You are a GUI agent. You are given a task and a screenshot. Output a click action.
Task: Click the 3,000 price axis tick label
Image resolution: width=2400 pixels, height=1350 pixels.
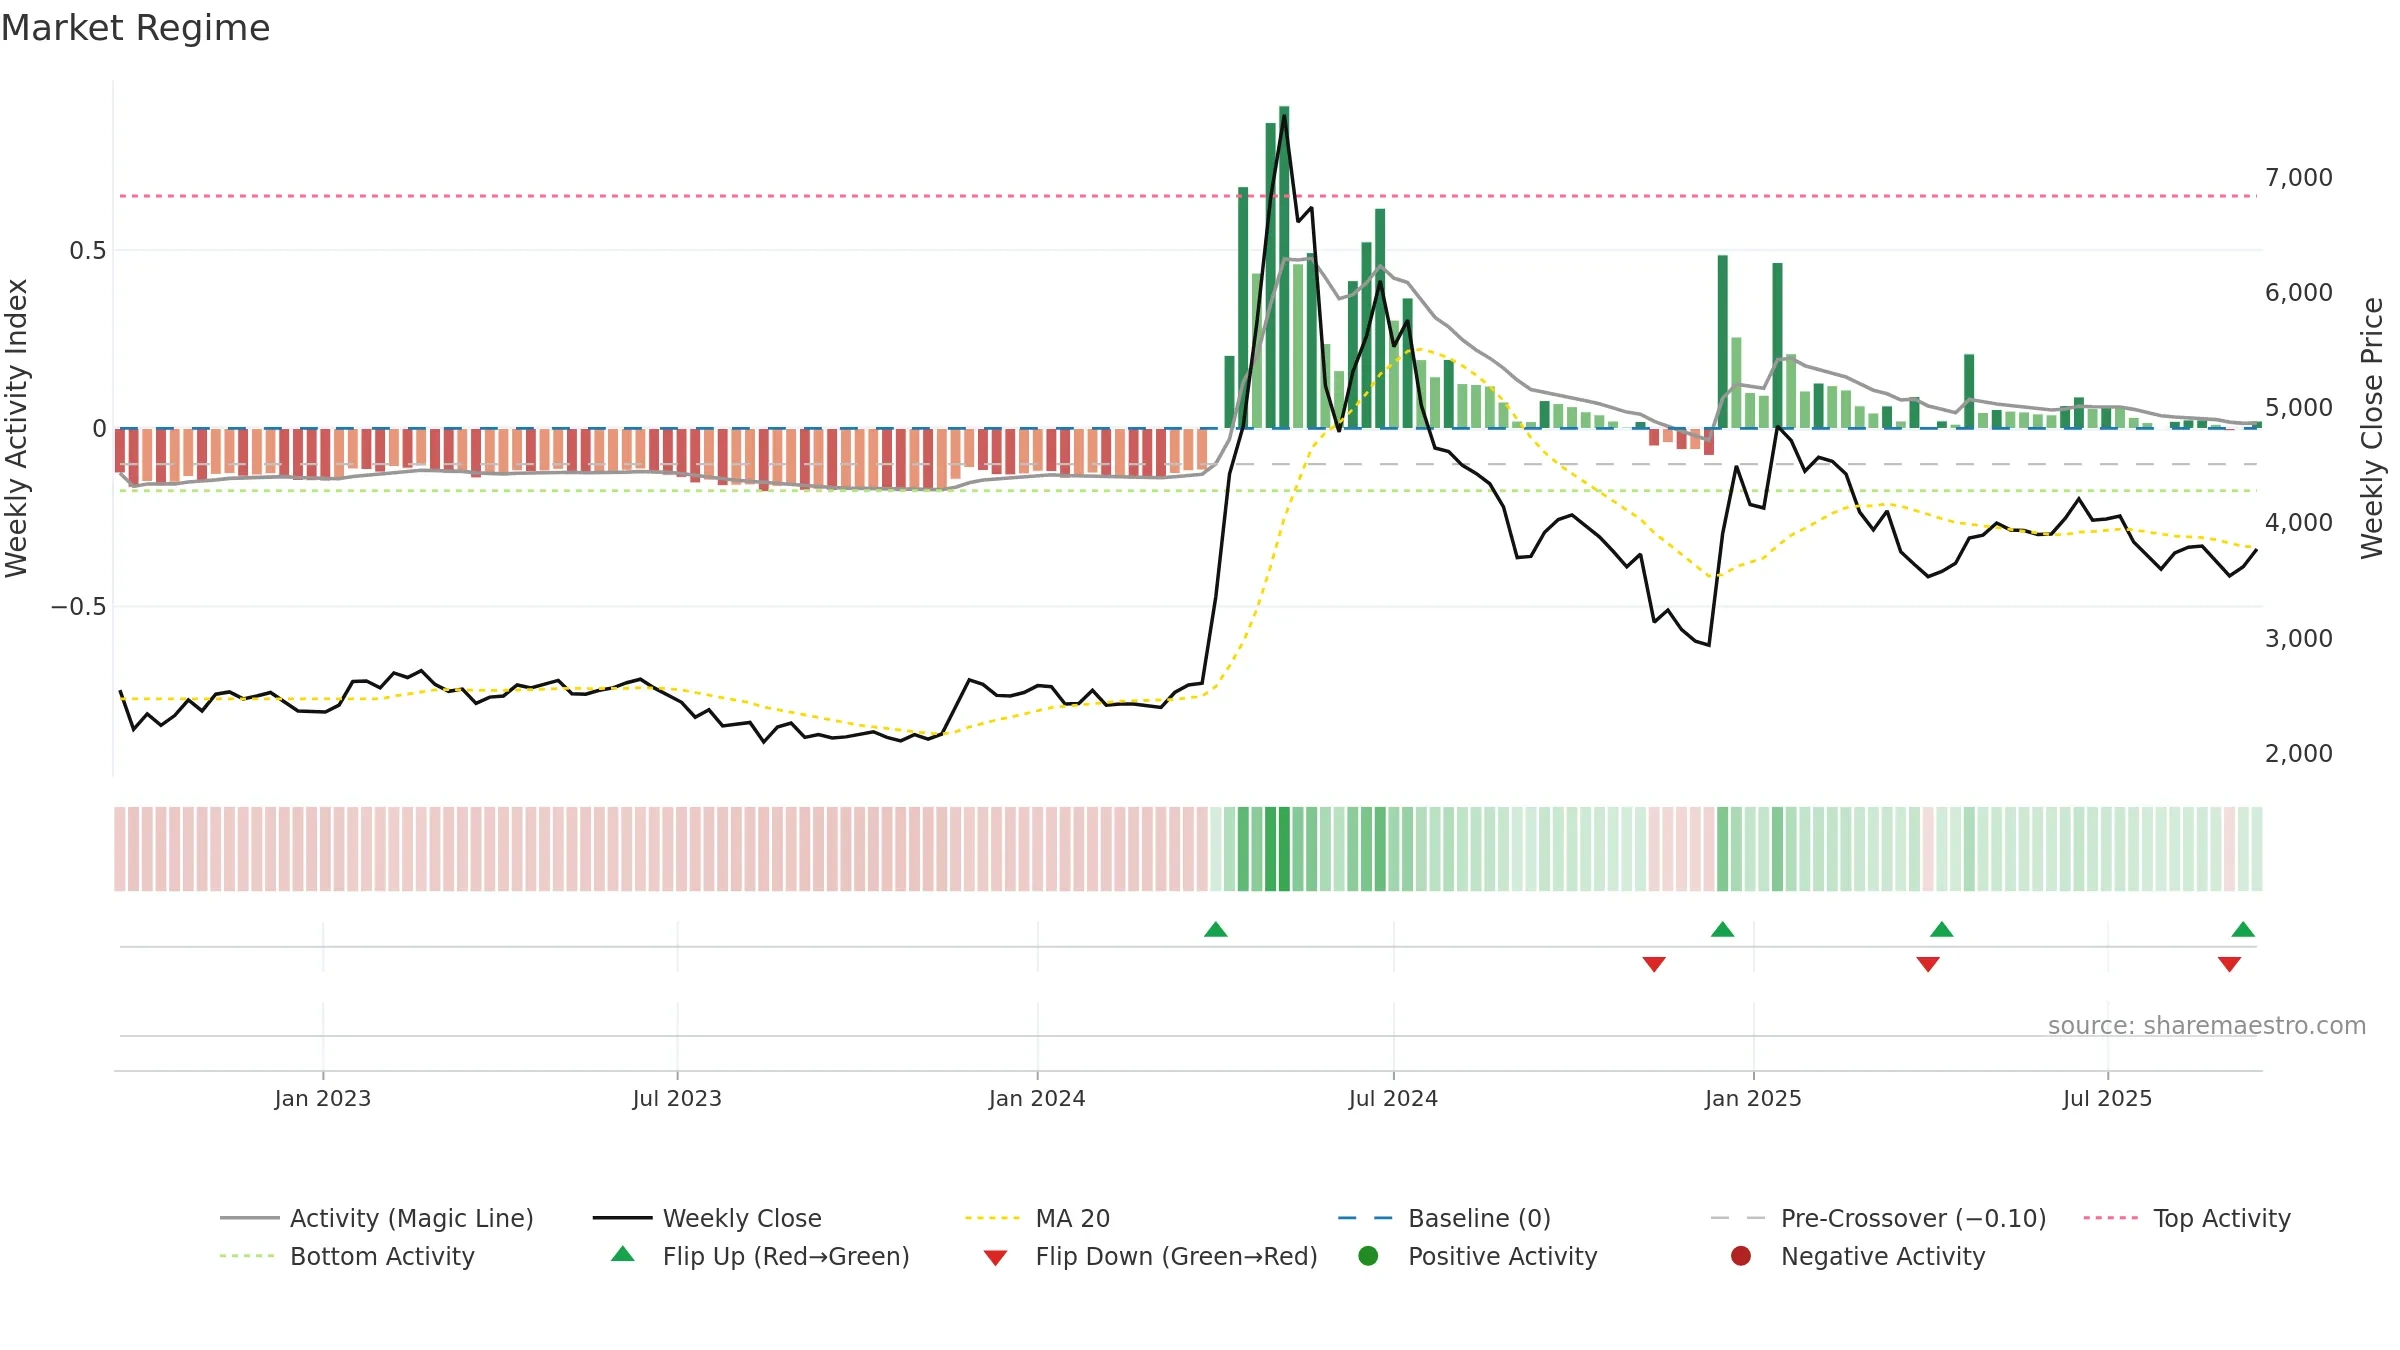tap(2299, 638)
